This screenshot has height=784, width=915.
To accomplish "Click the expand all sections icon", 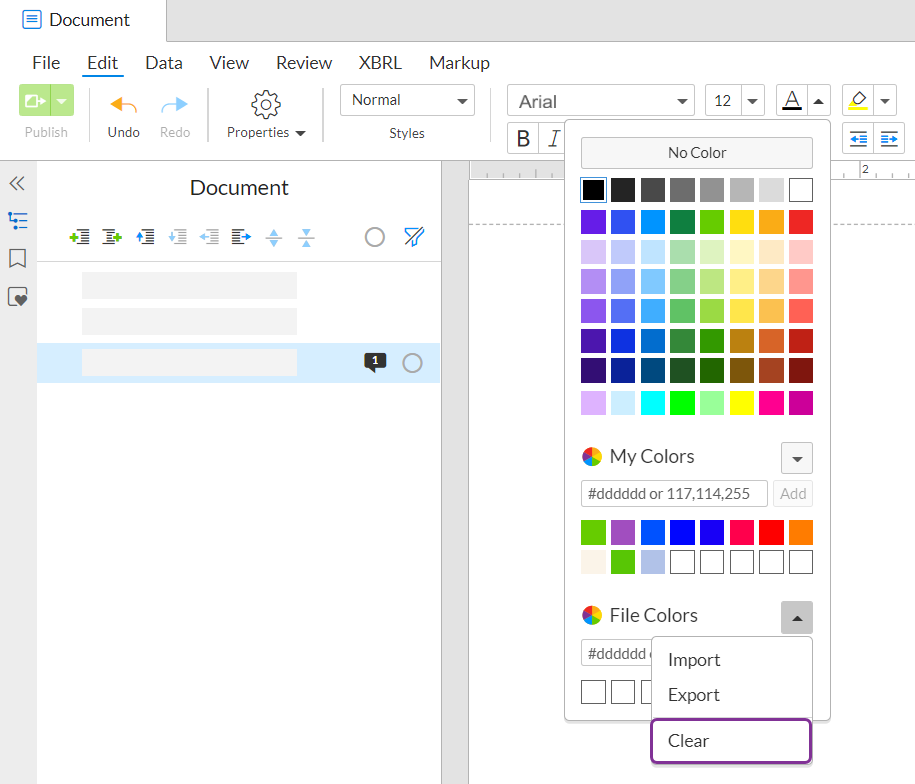I will pos(274,237).
